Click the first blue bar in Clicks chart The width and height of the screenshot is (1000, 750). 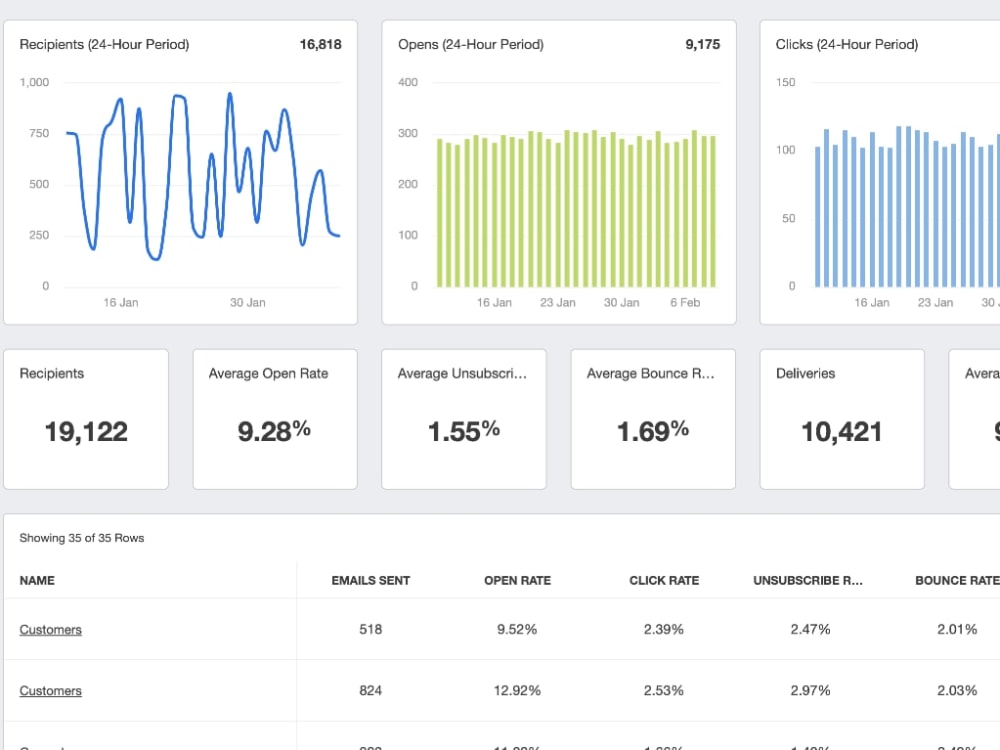click(818, 217)
